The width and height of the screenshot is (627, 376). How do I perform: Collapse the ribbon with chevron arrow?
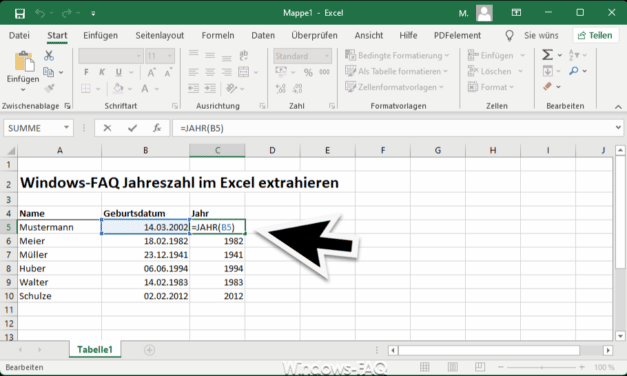tap(618, 107)
